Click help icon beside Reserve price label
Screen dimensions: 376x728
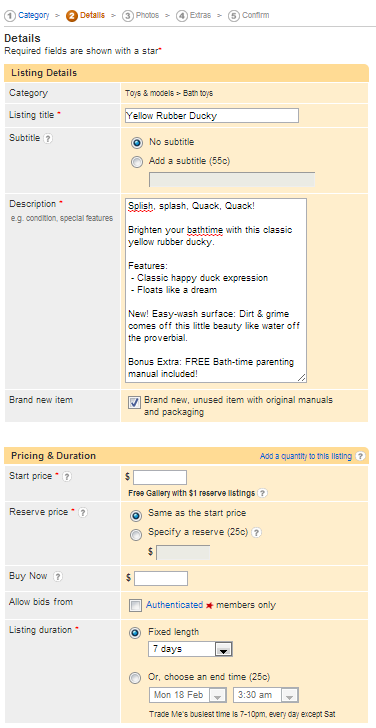(83, 513)
